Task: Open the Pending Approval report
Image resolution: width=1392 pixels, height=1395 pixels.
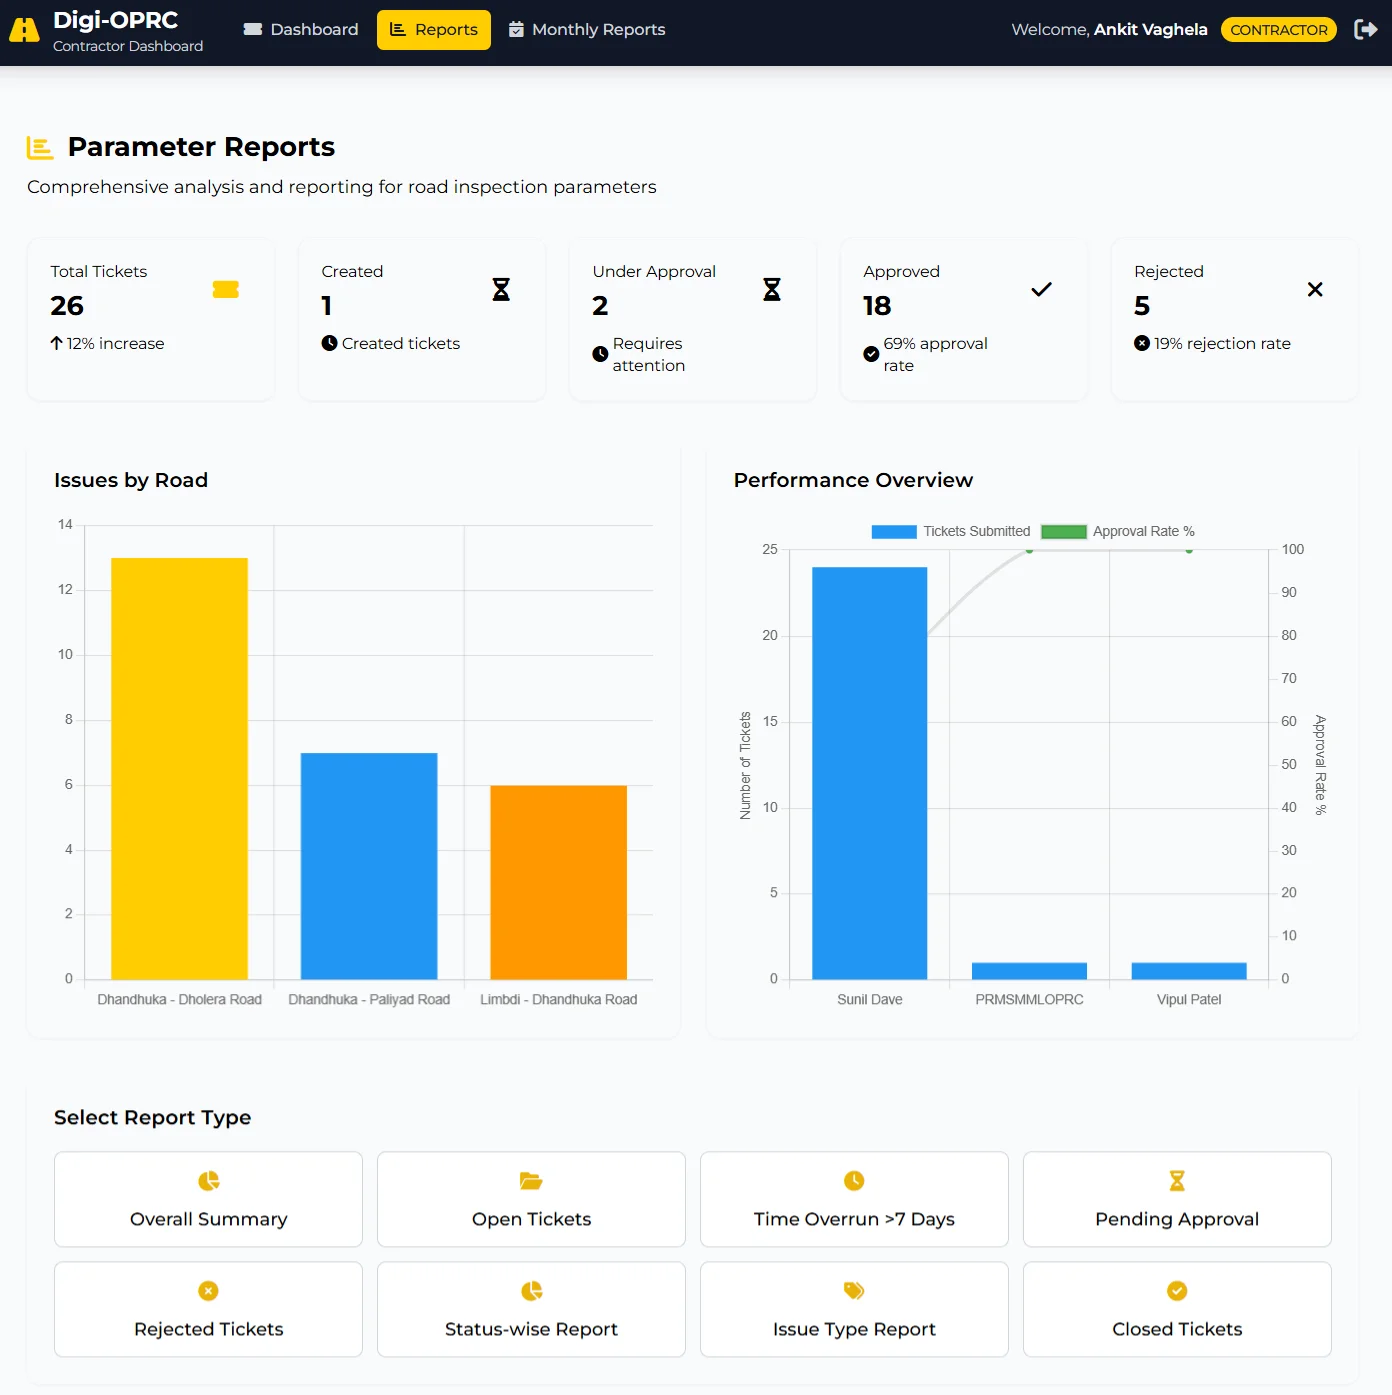Action: point(1176,1199)
